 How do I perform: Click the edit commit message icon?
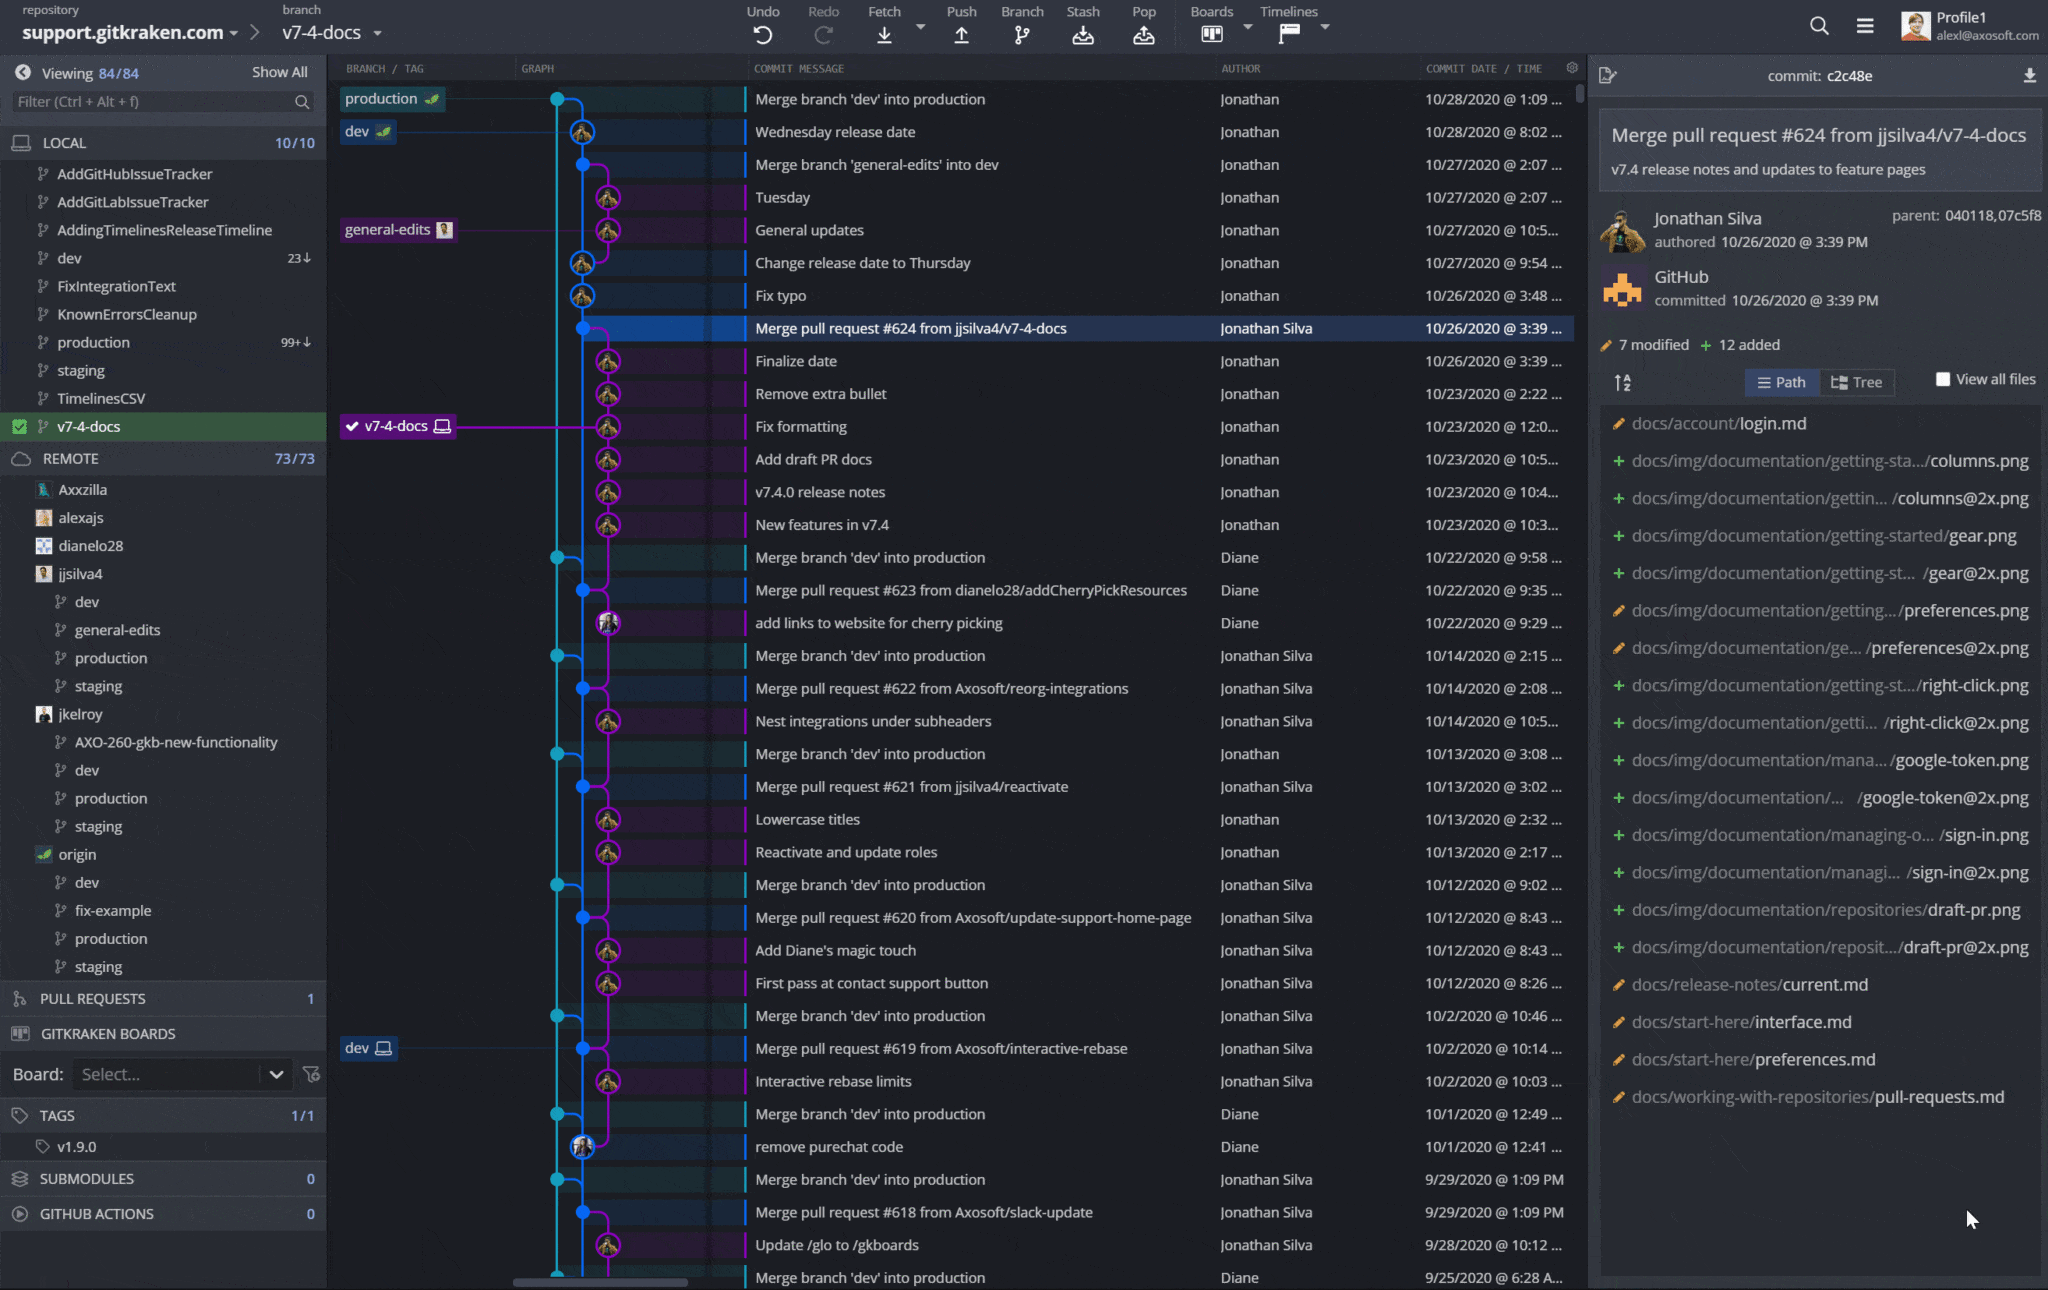tap(1608, 76)
